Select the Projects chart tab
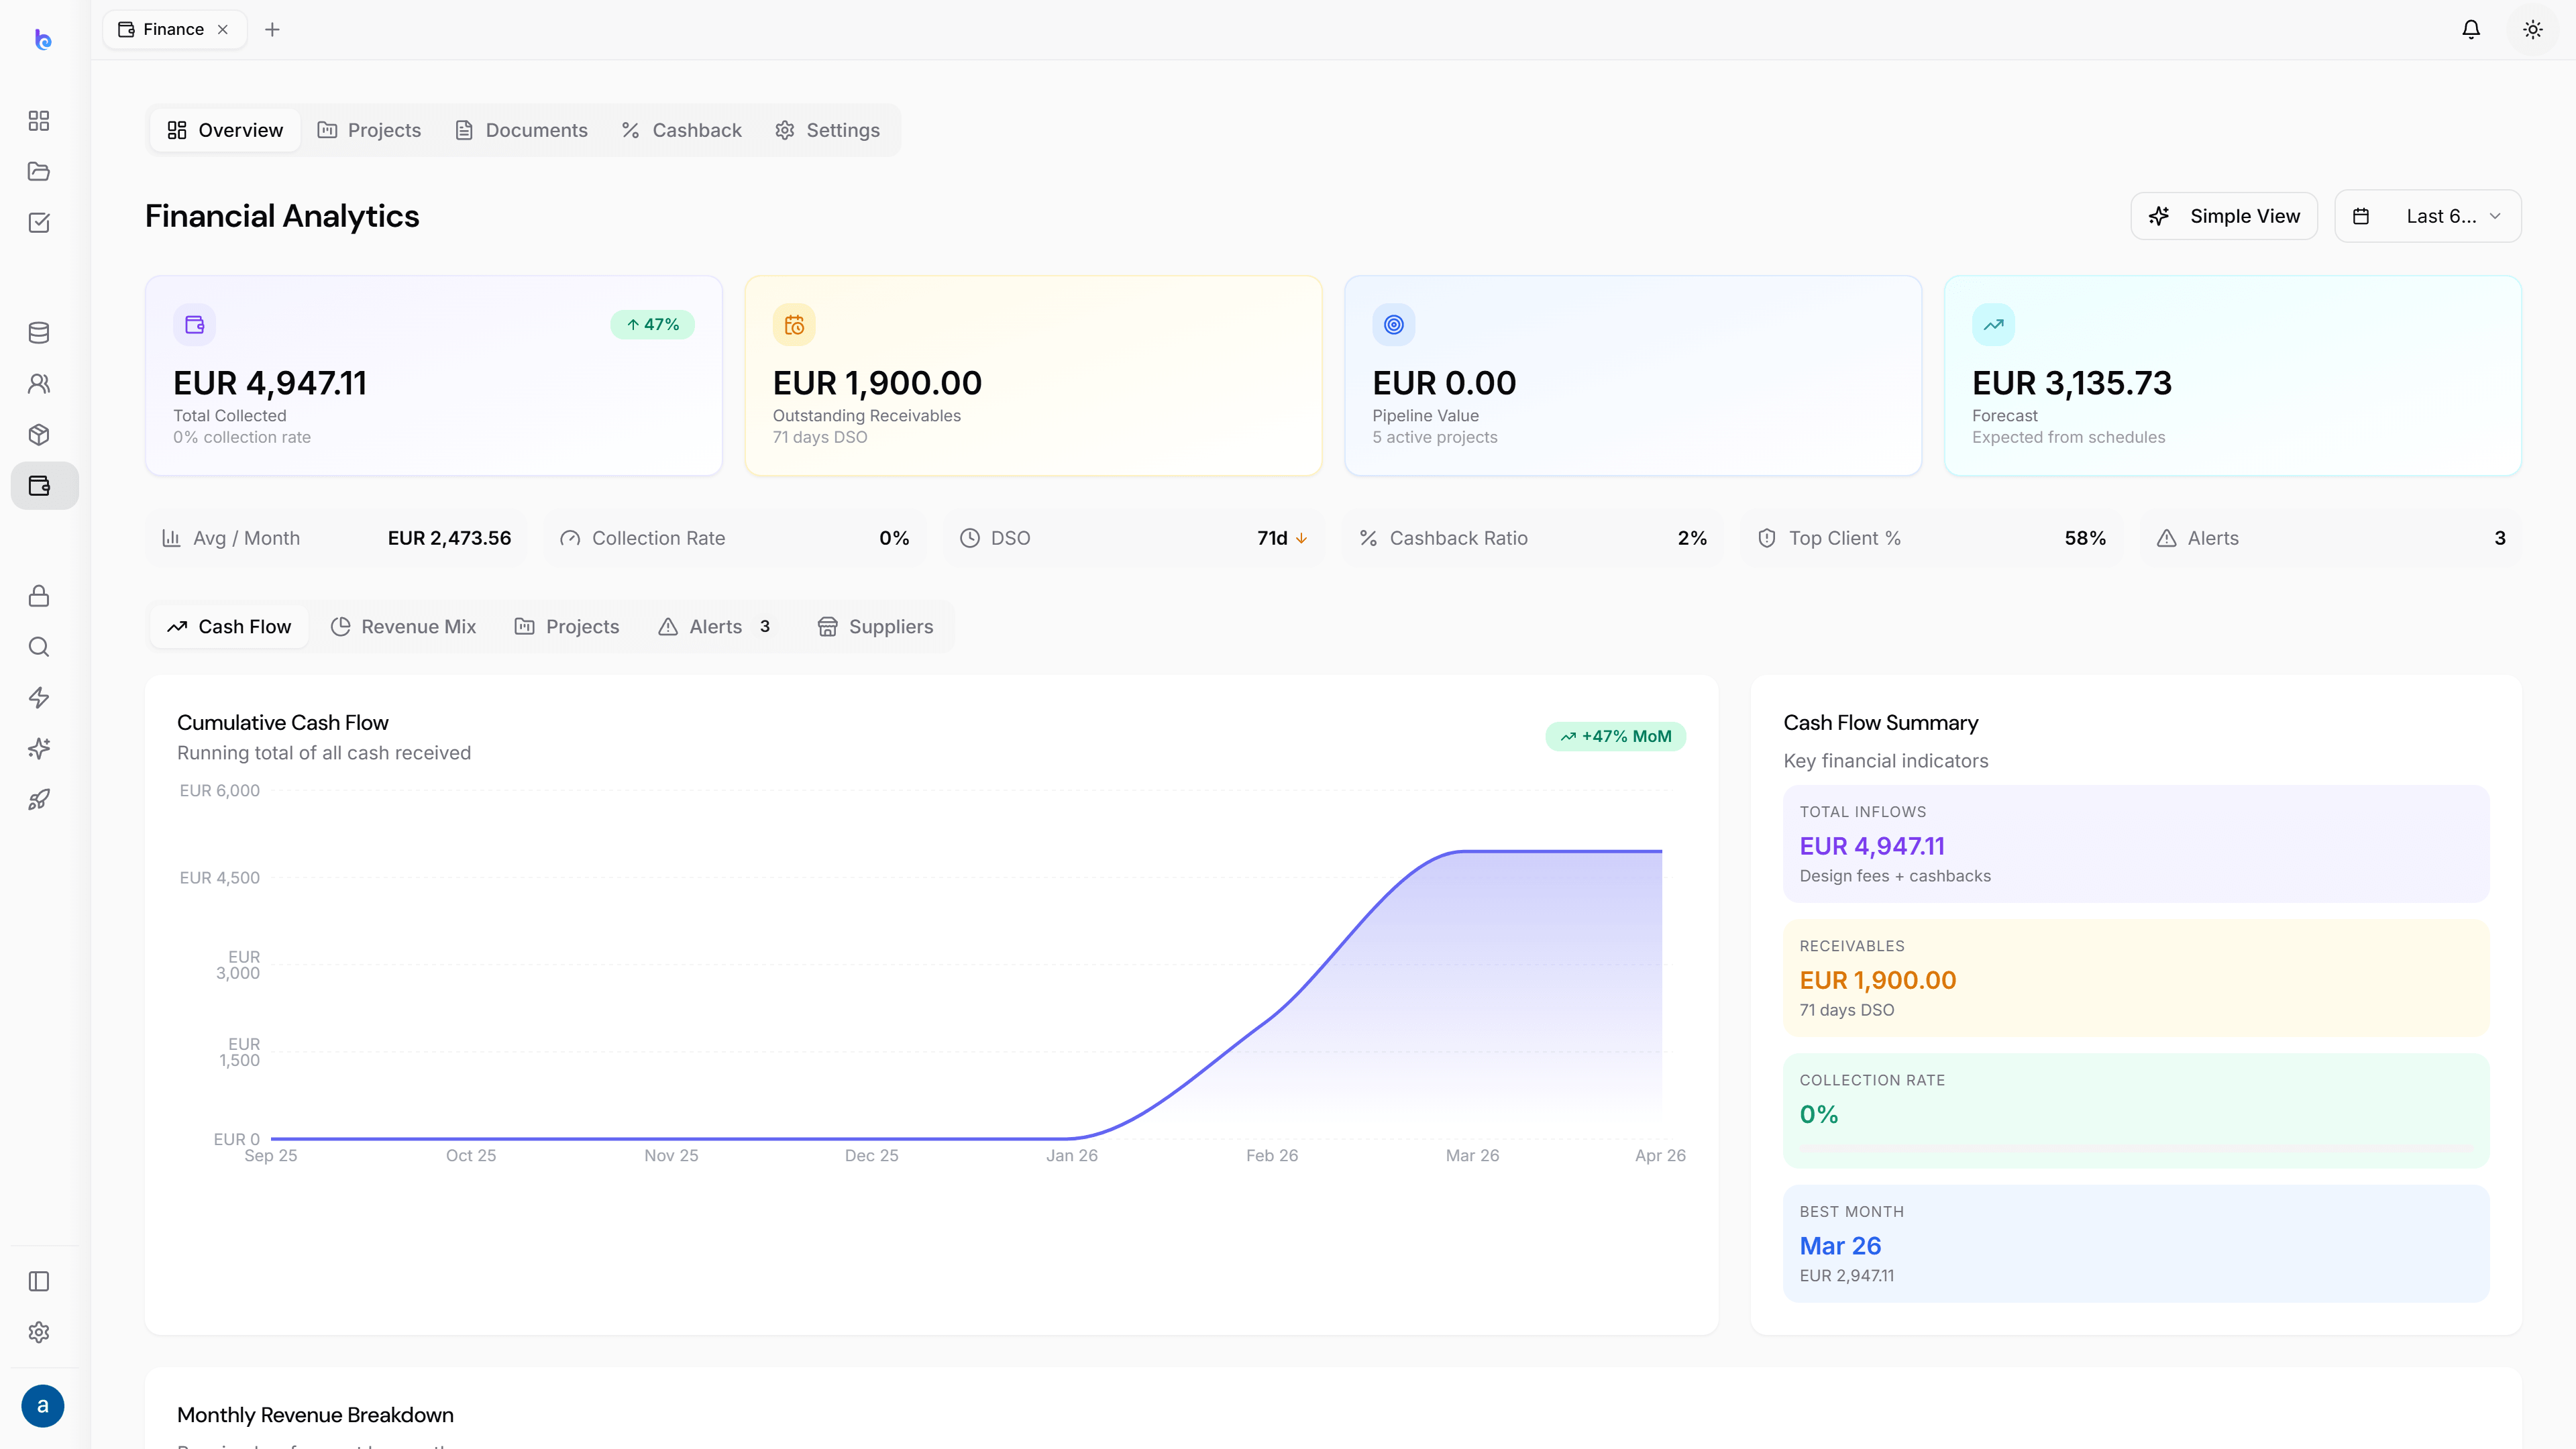Screen dimensions: 2576x1449 pos(567,627)
